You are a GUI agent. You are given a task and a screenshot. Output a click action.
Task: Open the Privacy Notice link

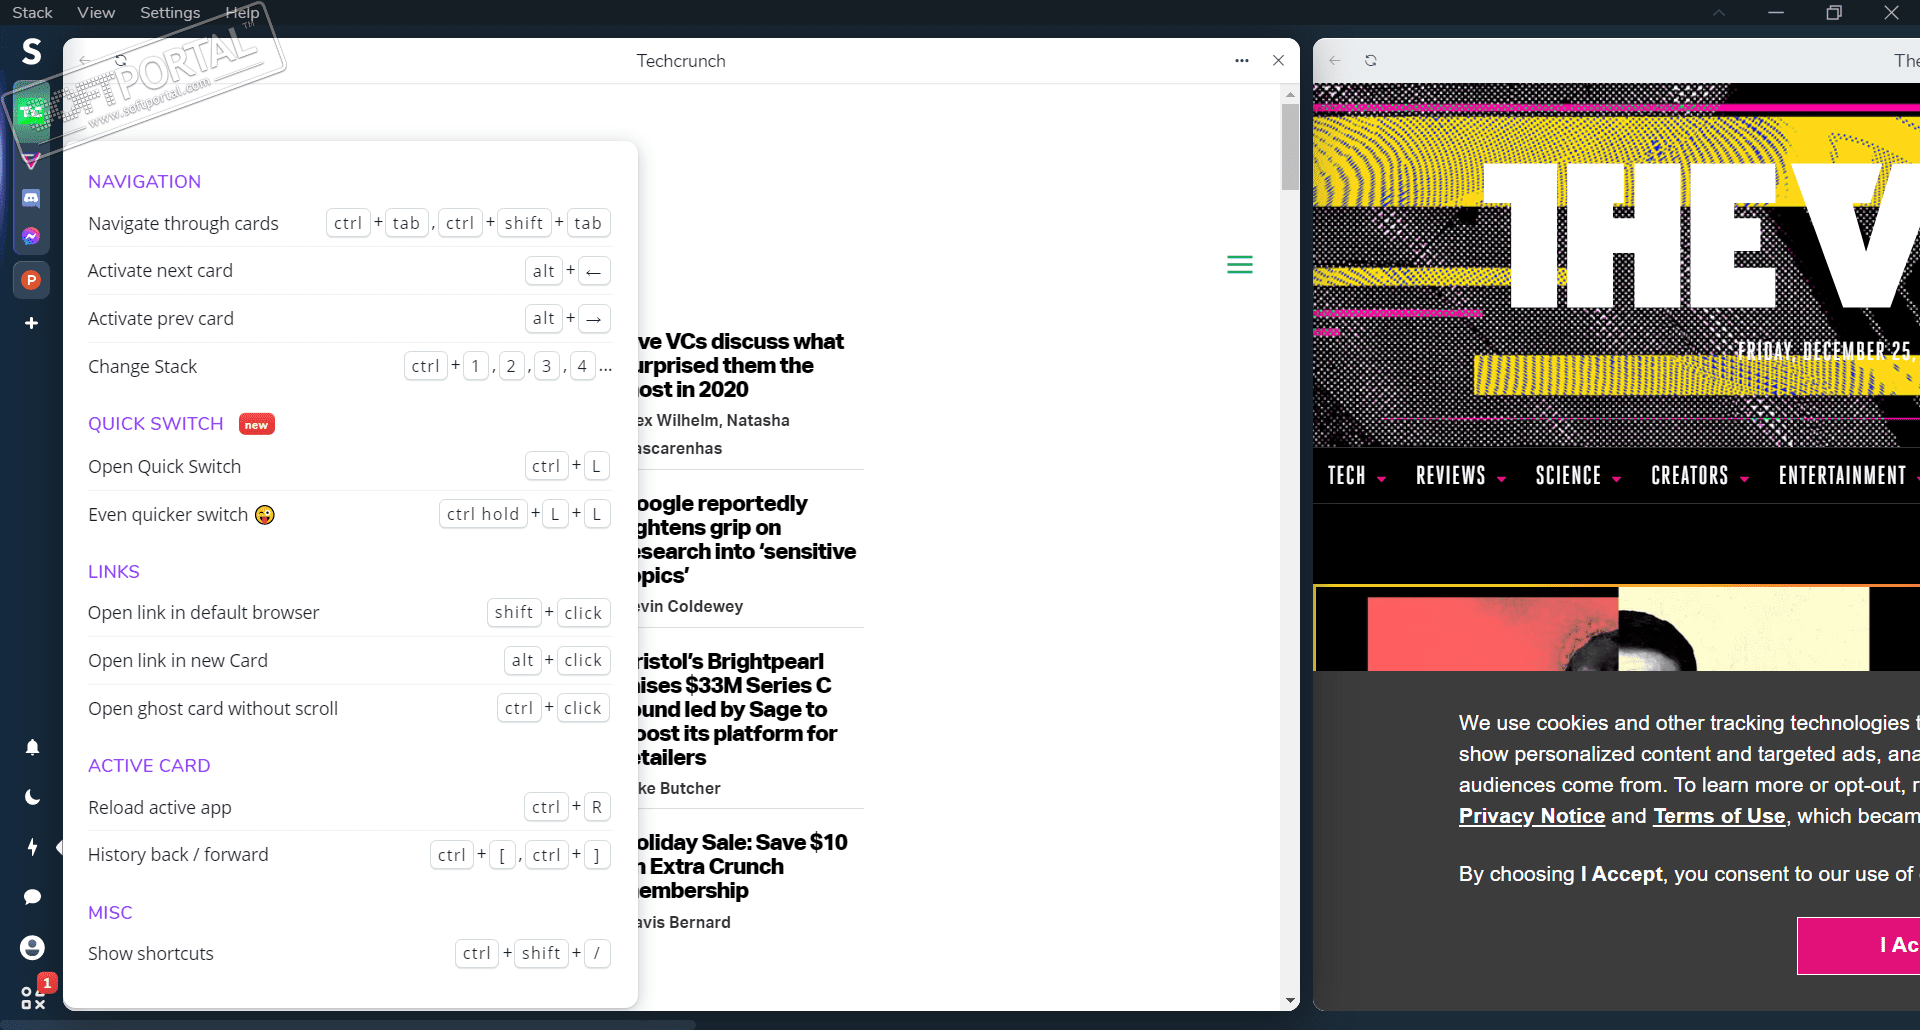(x=1532, y=816)
